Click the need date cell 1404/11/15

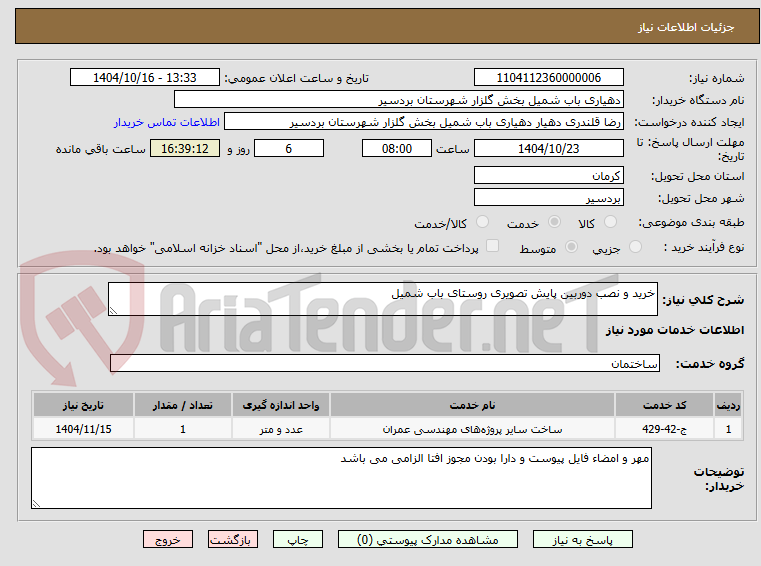point(83,429)
